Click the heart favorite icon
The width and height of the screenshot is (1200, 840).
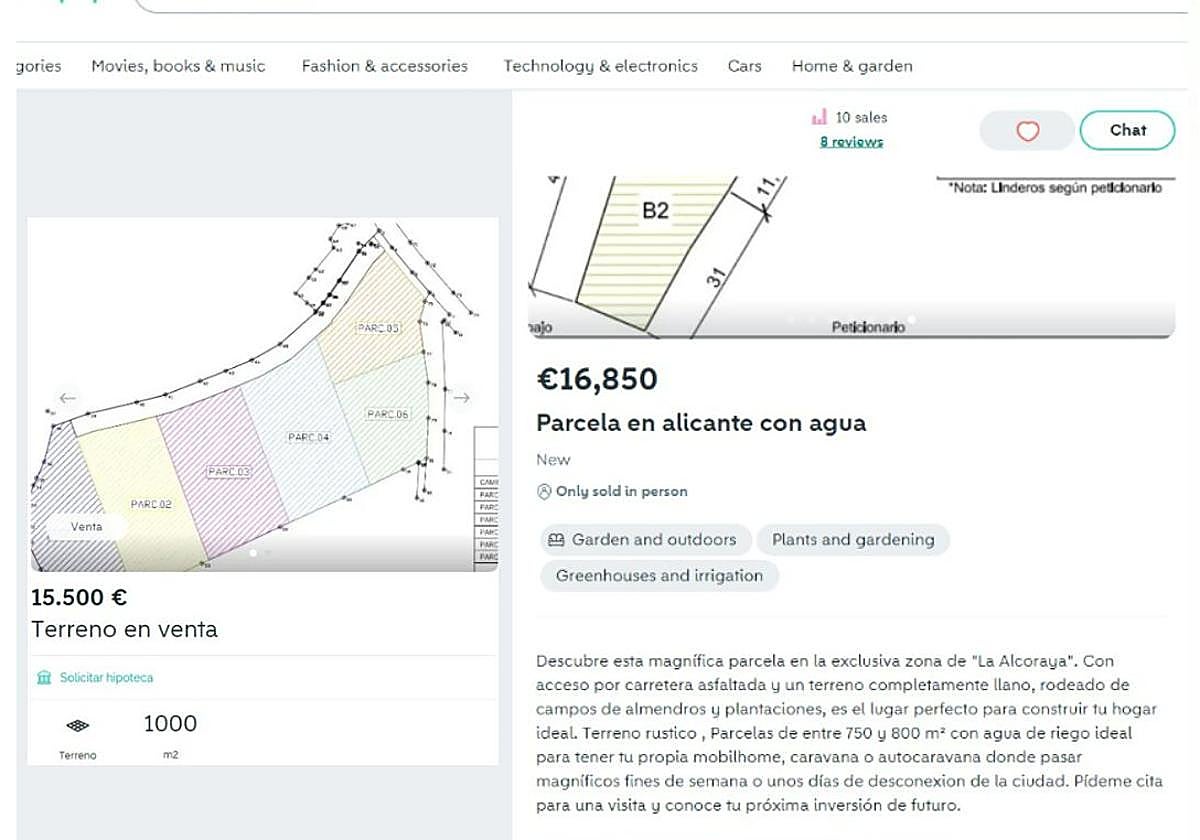(1027, 131)
